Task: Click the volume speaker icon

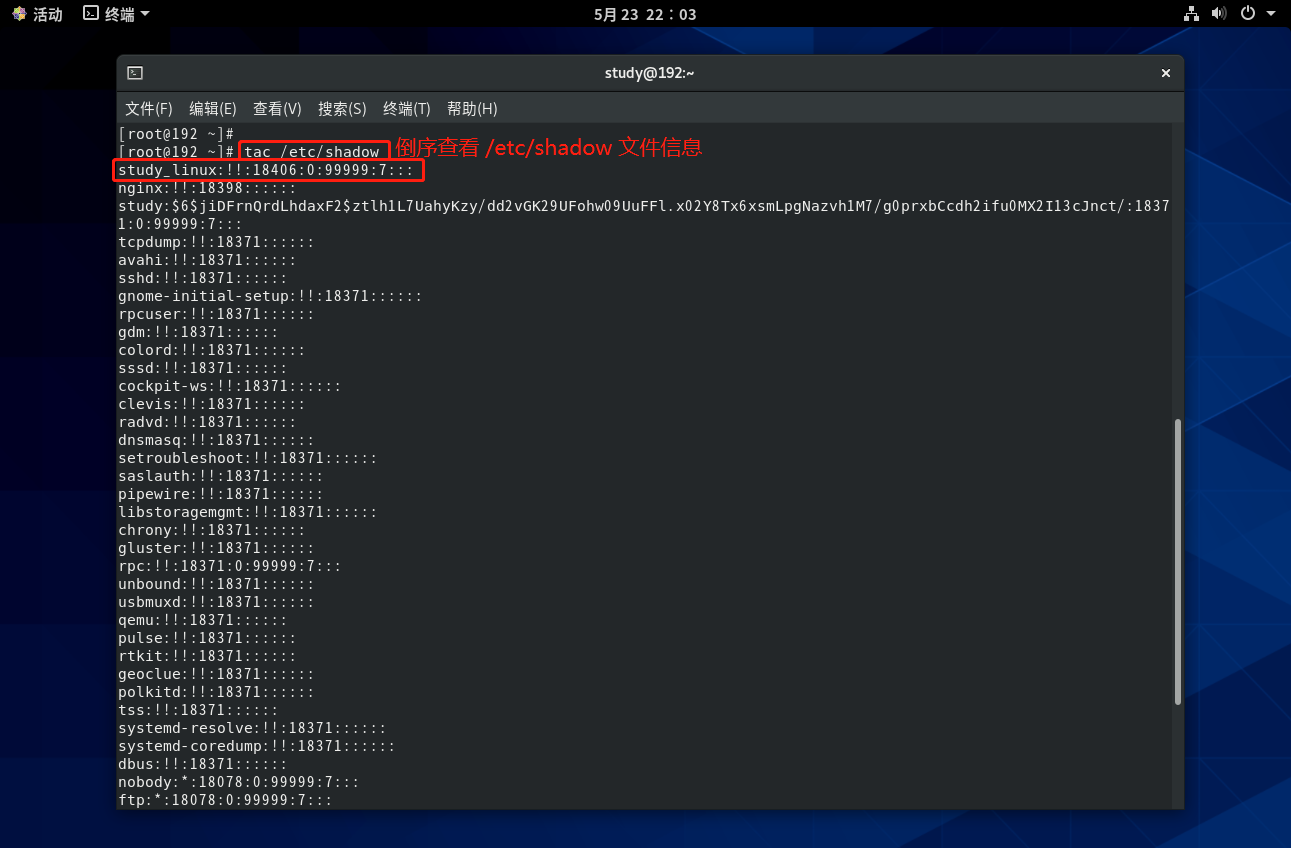Action: (1219, 14)
